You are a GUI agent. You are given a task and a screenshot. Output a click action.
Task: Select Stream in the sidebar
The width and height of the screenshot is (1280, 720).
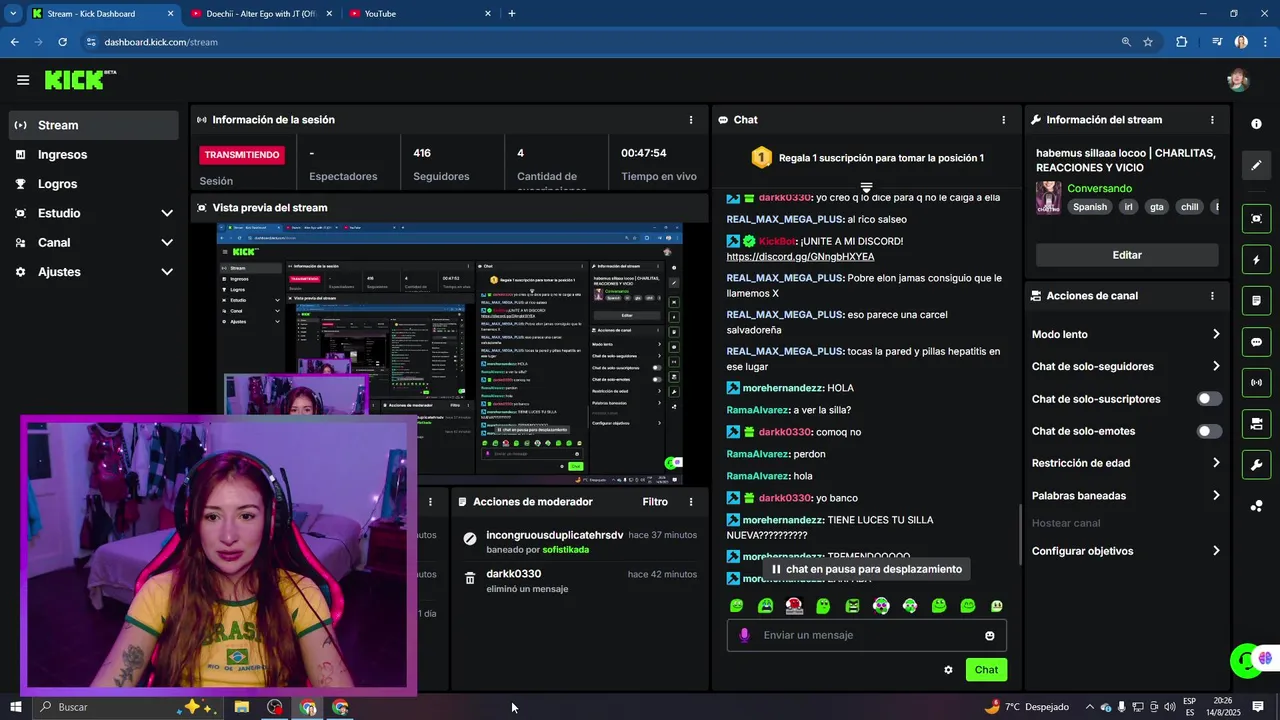click(x=94, y=125)
